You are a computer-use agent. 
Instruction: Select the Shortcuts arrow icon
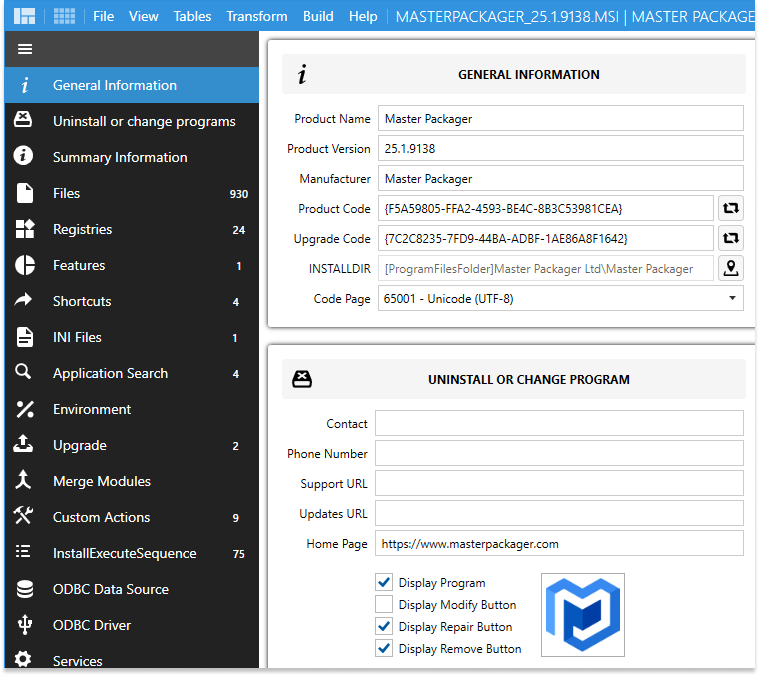click(25, 301)
